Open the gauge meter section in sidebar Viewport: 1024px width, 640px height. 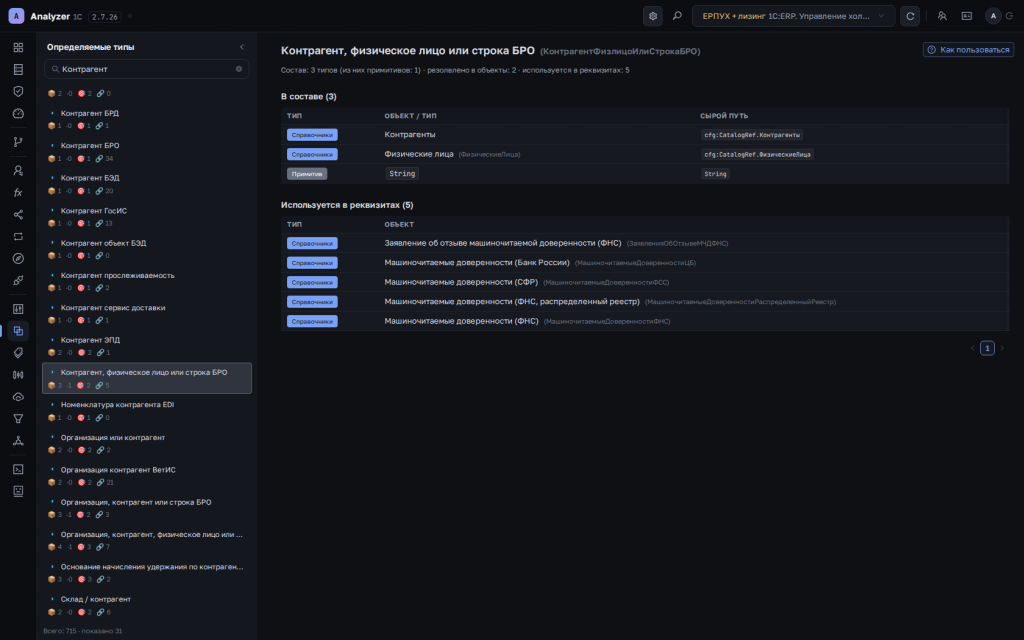(x=18, y=114)
